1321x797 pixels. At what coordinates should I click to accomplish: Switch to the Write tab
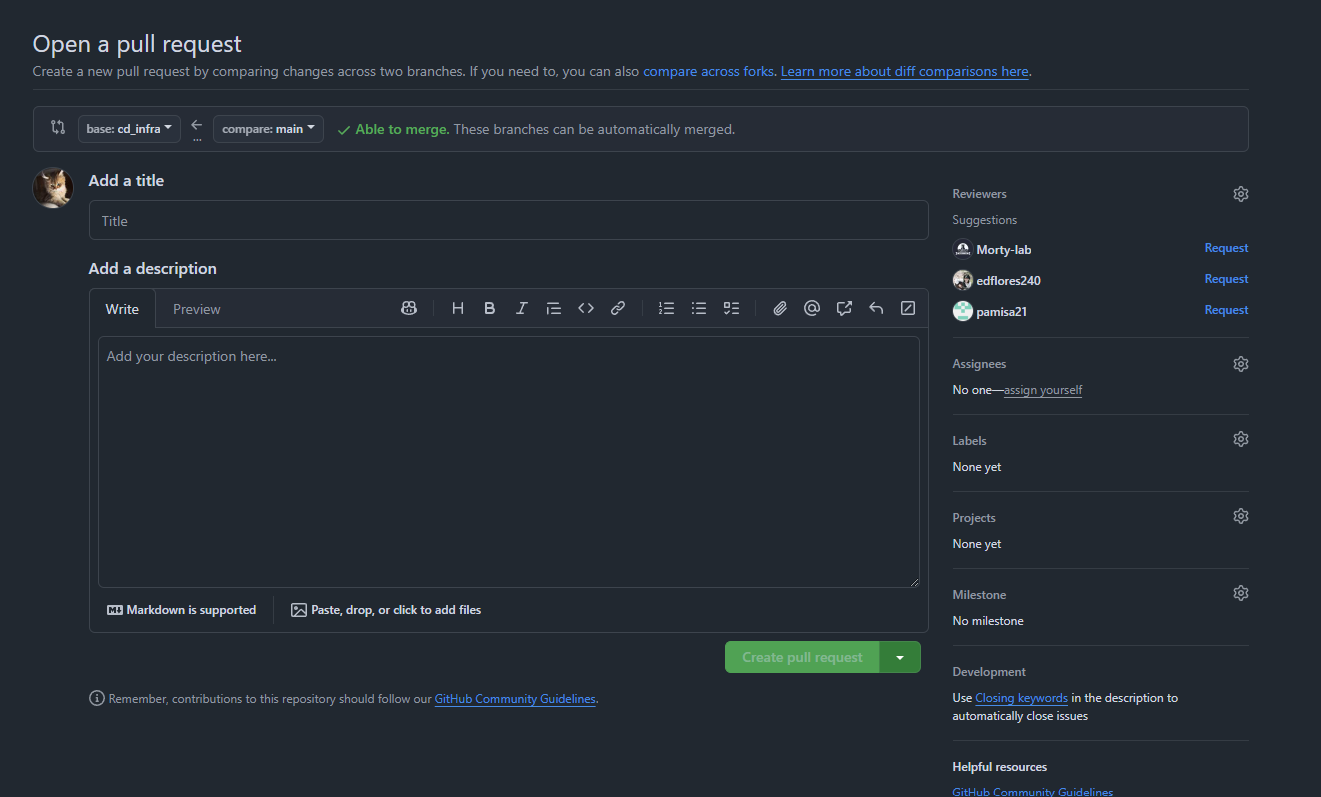coord(122,309)
